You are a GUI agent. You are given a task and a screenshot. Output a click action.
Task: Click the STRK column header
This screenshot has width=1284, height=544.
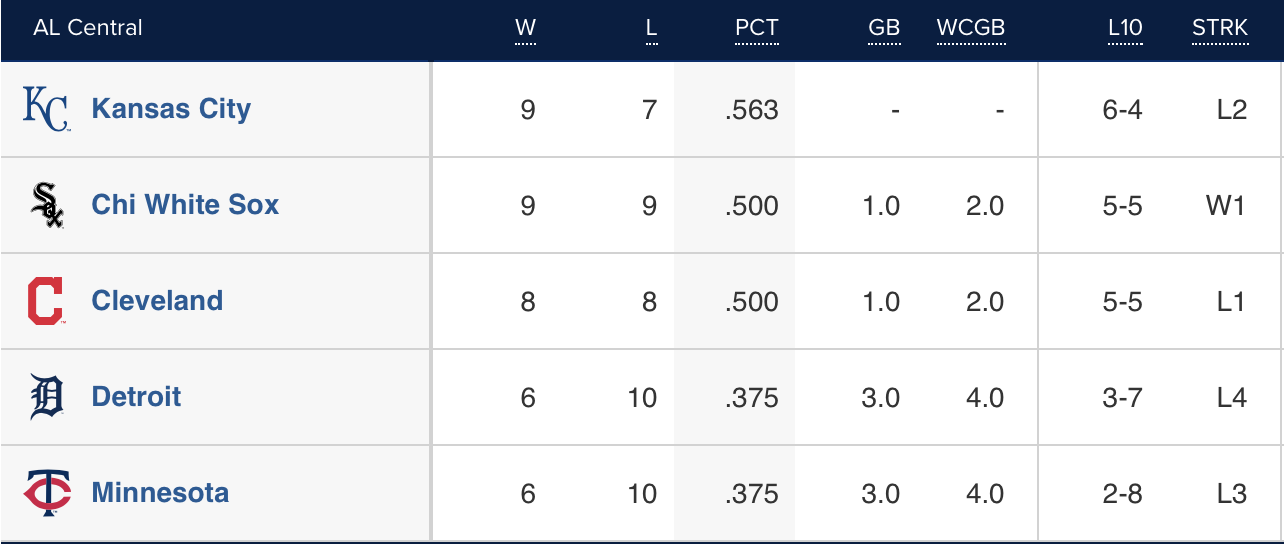pyautogui.click(x=1220, y=28)
